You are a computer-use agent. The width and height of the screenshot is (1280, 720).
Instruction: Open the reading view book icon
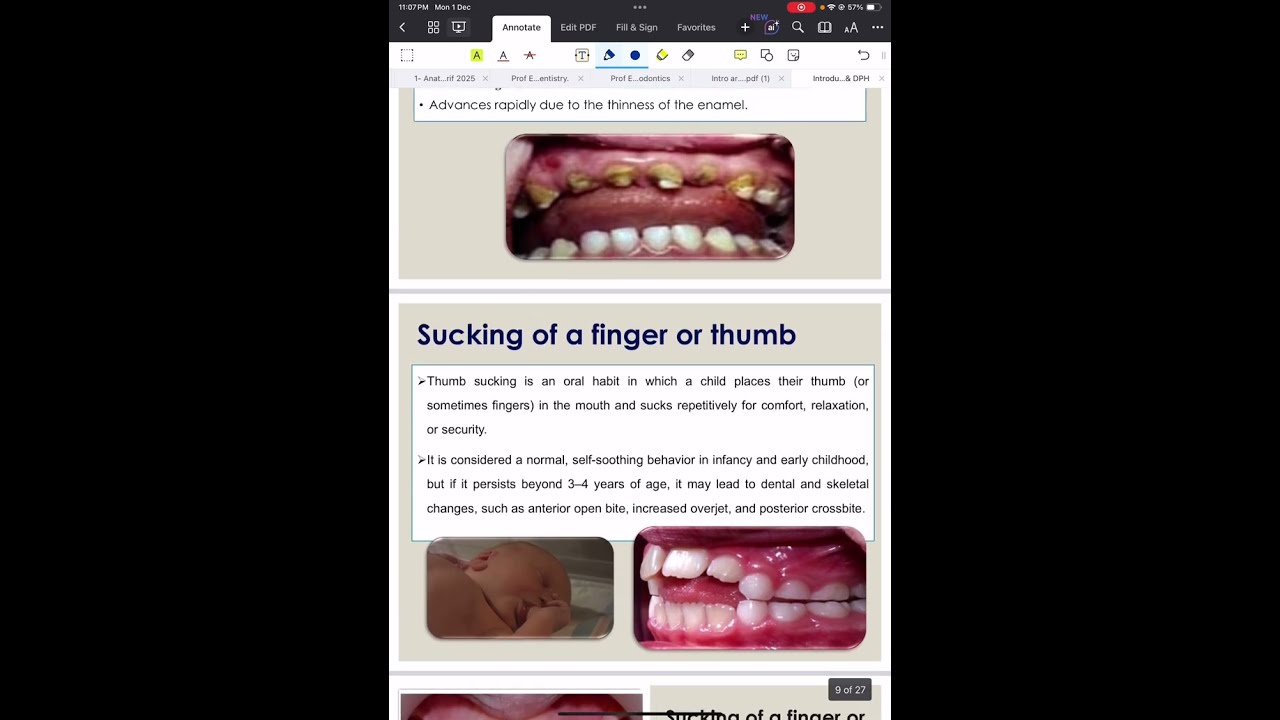[x=825, y=28]
